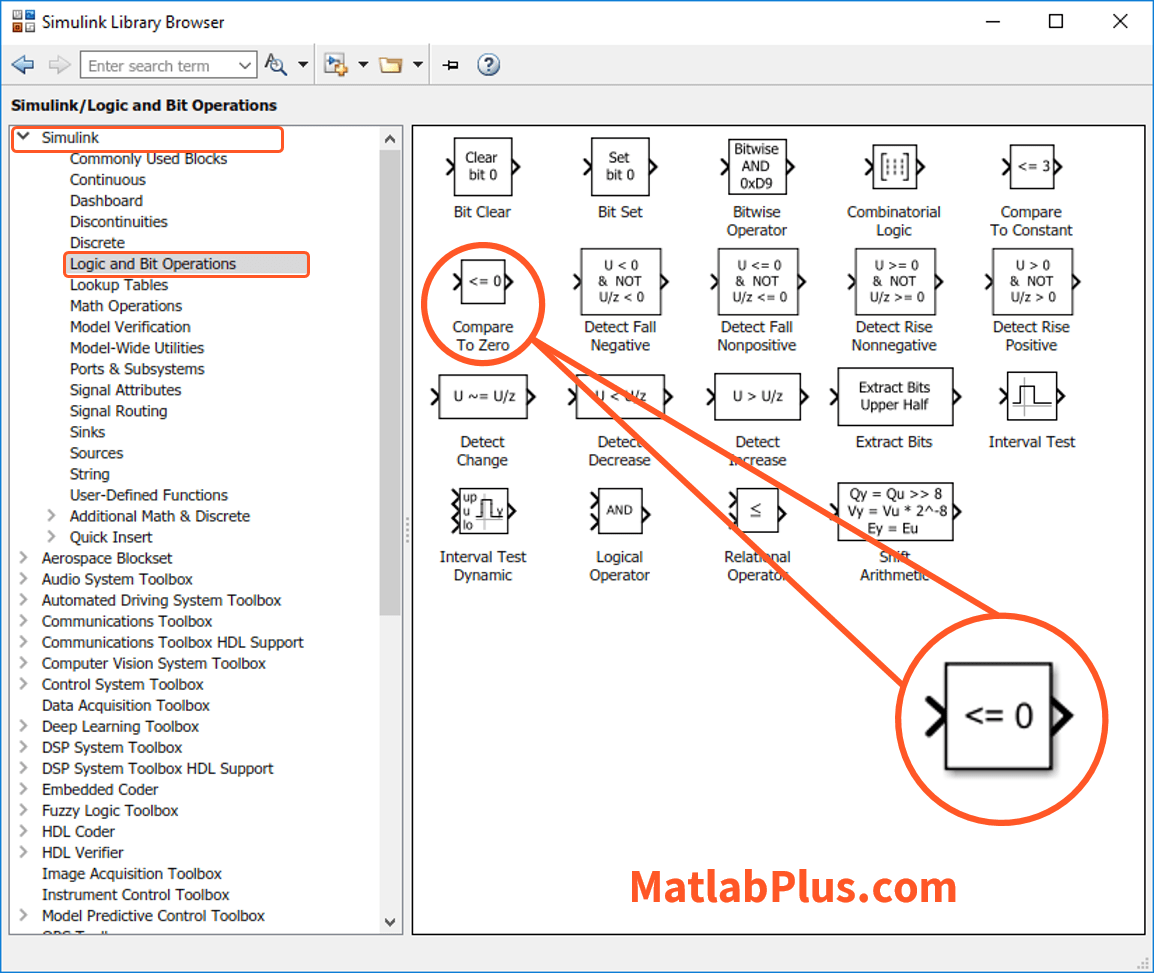Select the Combinatorial Logic block
Image resolution: width=1154 pixels, height=973 pixels.
point(894,167)
